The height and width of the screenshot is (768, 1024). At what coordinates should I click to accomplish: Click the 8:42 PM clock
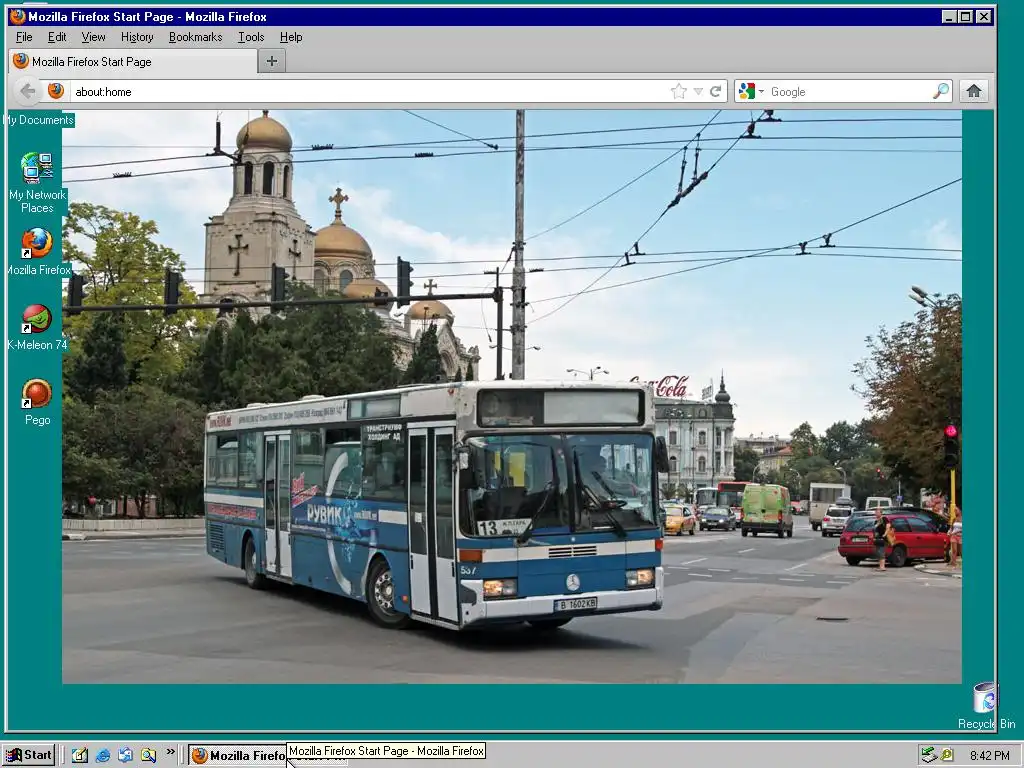pos(989,756)
